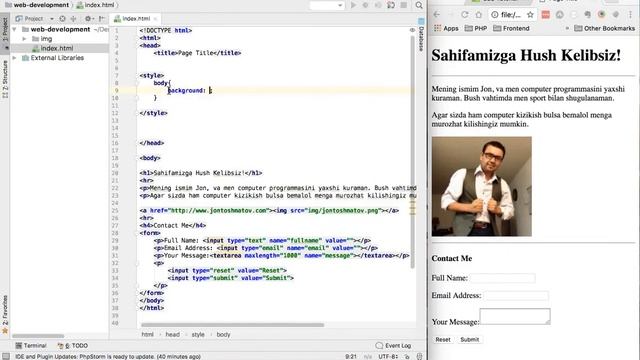Click the UTF-8 encoding selector
Screen dimensions: 640x360
[388, 356]
